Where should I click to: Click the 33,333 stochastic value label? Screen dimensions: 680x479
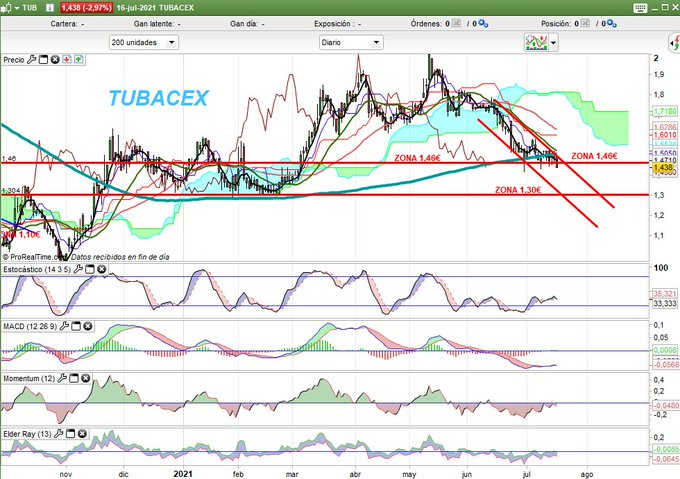coord(665,303)
